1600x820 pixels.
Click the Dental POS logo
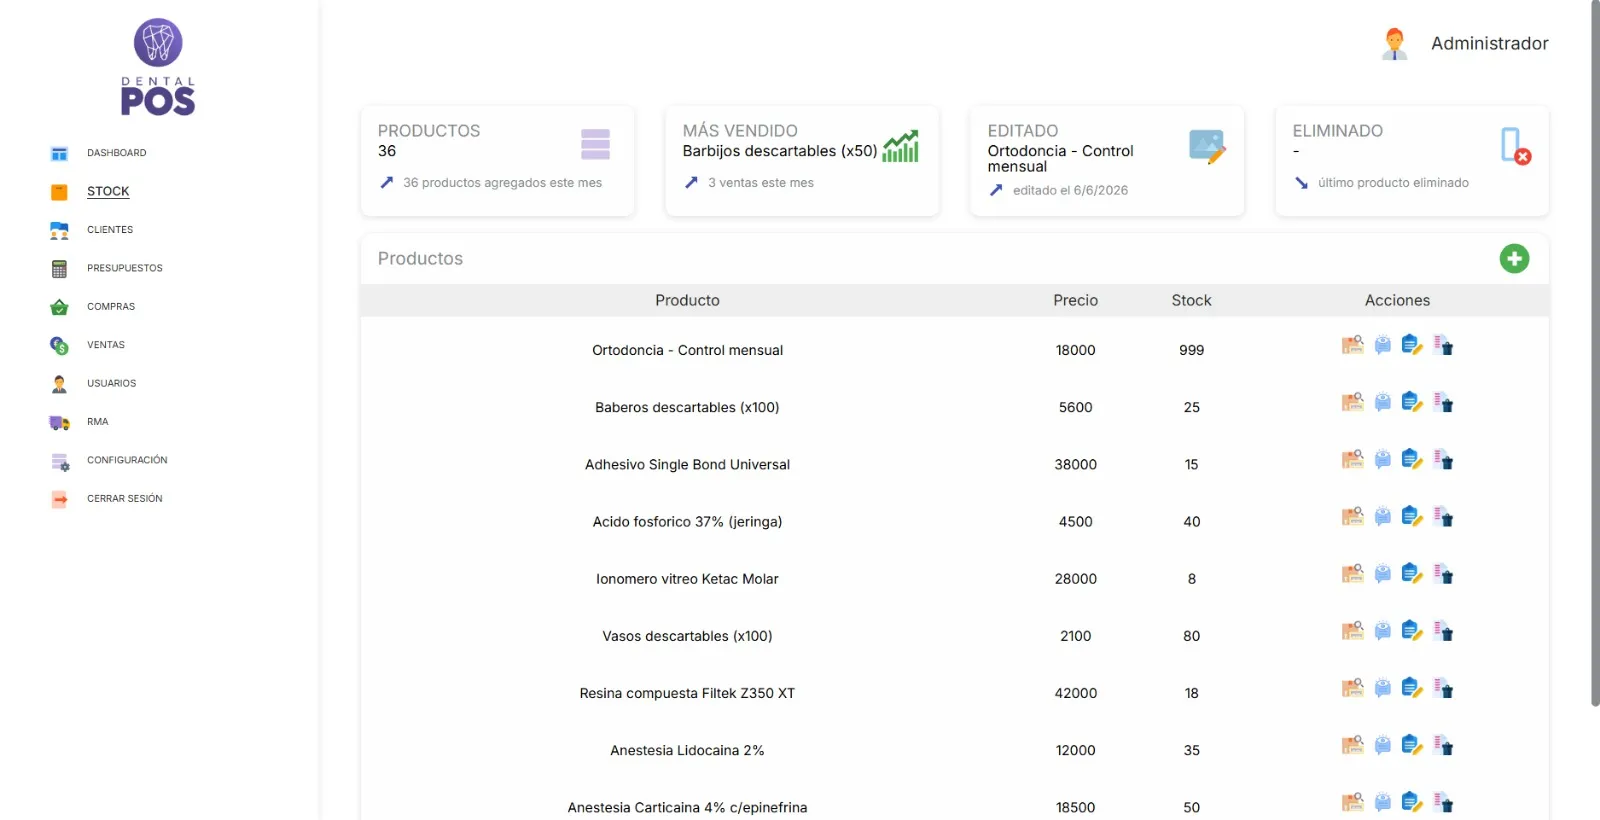point(158,67)
